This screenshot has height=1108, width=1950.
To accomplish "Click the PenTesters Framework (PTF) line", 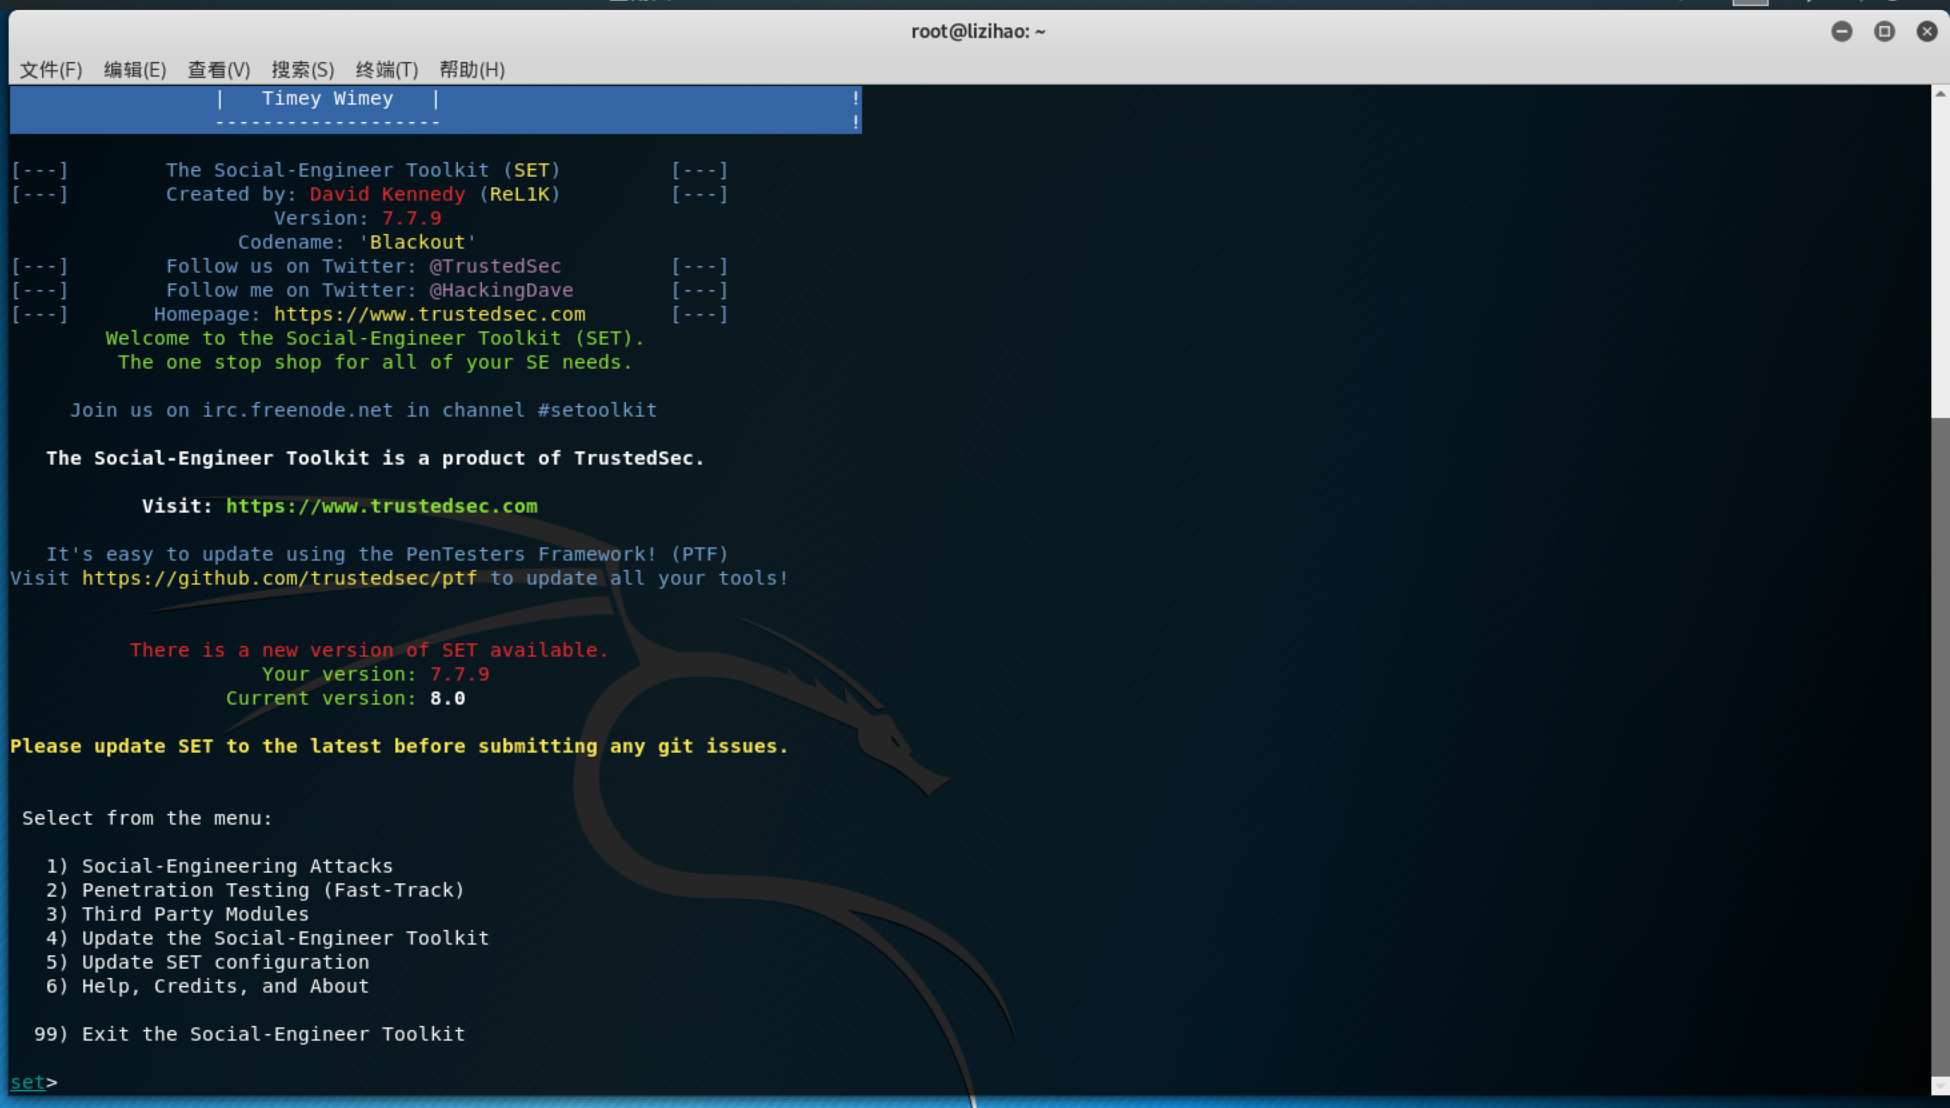I will point(388,554).
